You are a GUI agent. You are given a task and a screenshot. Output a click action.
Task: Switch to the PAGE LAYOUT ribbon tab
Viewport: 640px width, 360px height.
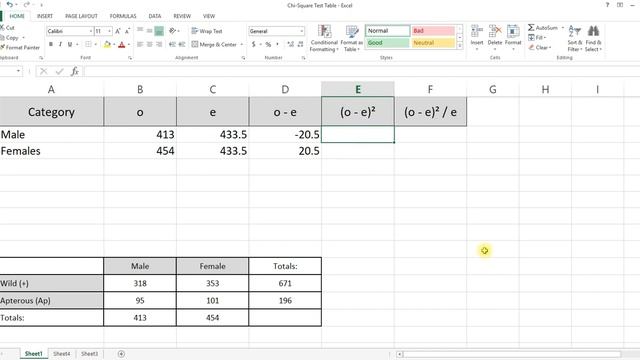[81, 16]
